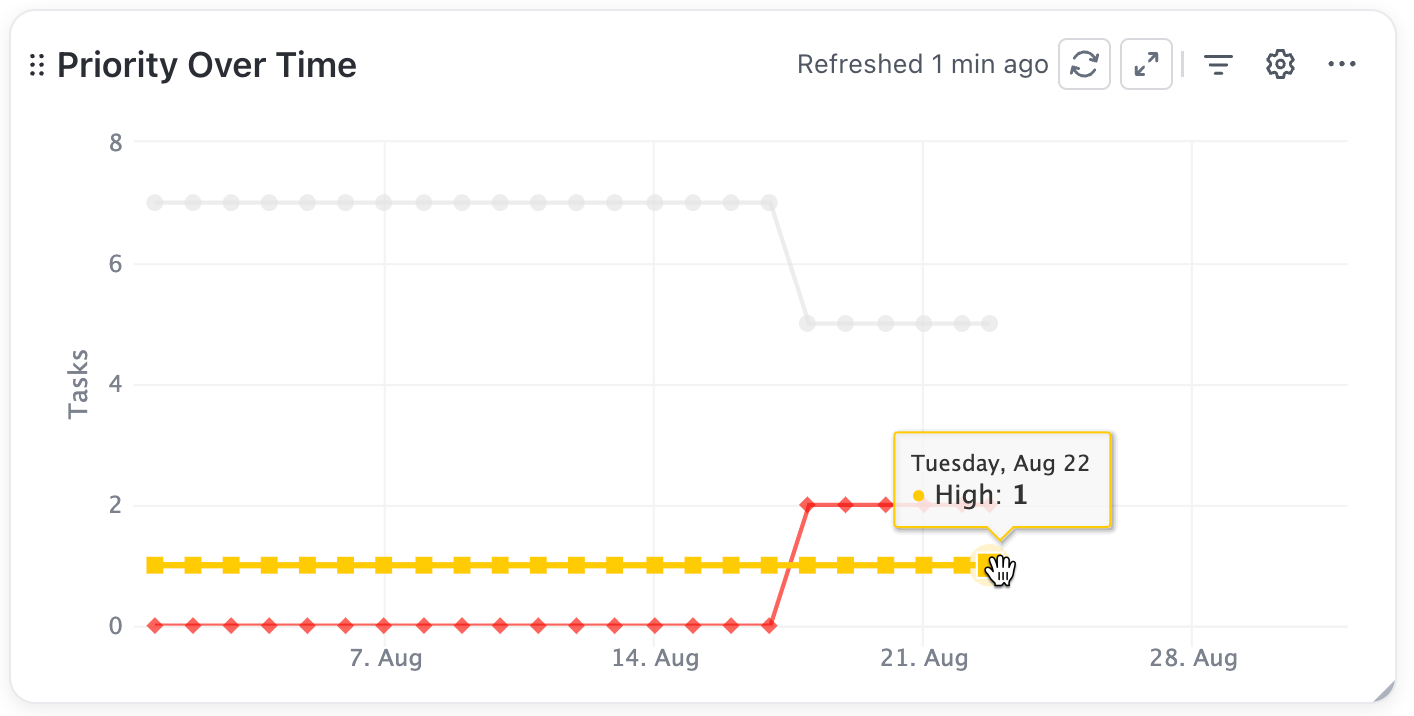Click the first gray point at value 5
Image resolution: width=1414 pixels, height=716 pixels.
point(807,323)
